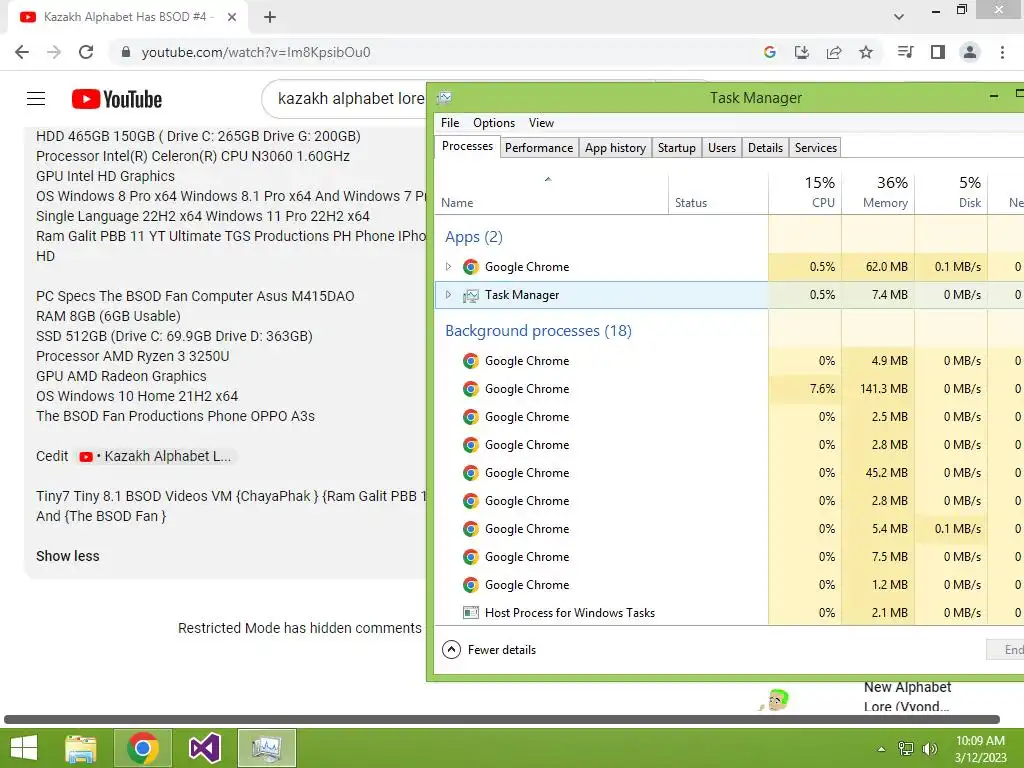Sort by Name column header

(x=551, y=194)
